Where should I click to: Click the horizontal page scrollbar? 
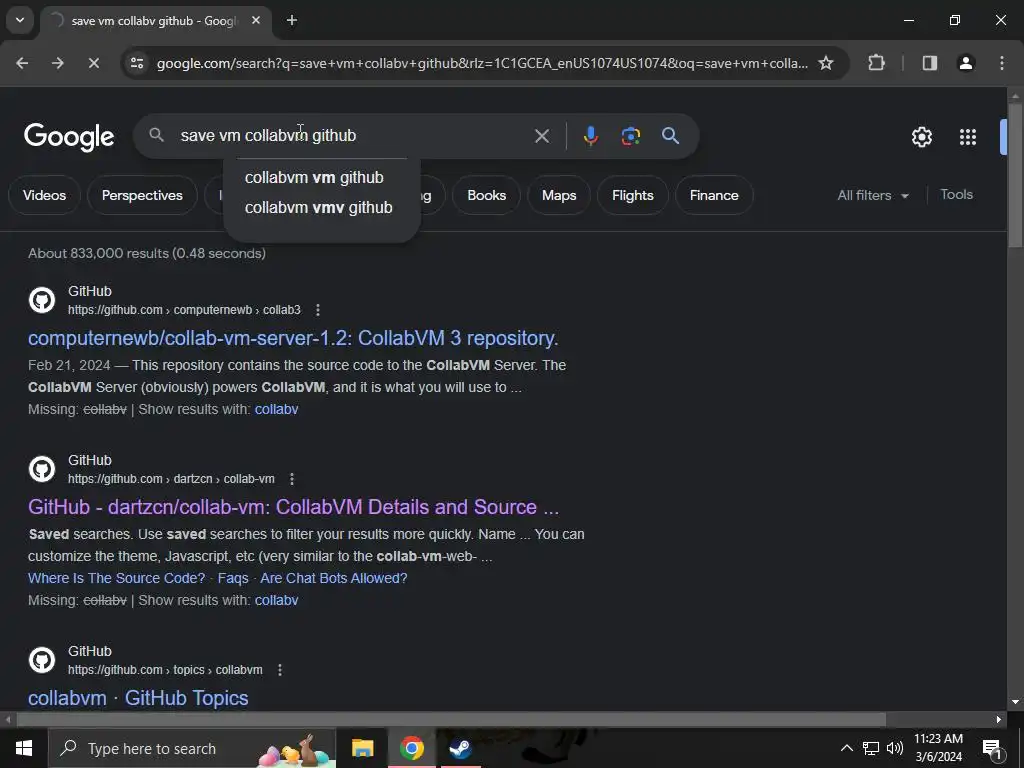click(x=451, y=720)
